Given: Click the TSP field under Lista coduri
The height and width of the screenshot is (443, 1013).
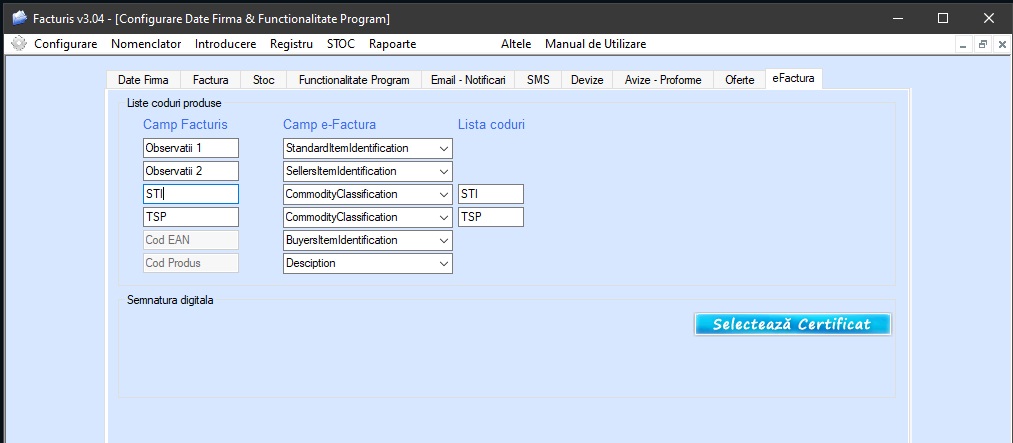Looking at the screenshot, I should tap(491, 217).
